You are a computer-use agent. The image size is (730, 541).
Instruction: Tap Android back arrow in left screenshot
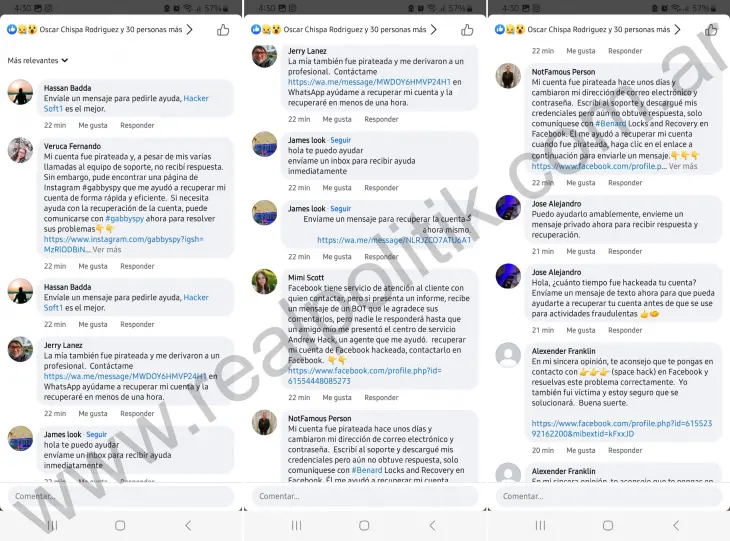[188, 526]
